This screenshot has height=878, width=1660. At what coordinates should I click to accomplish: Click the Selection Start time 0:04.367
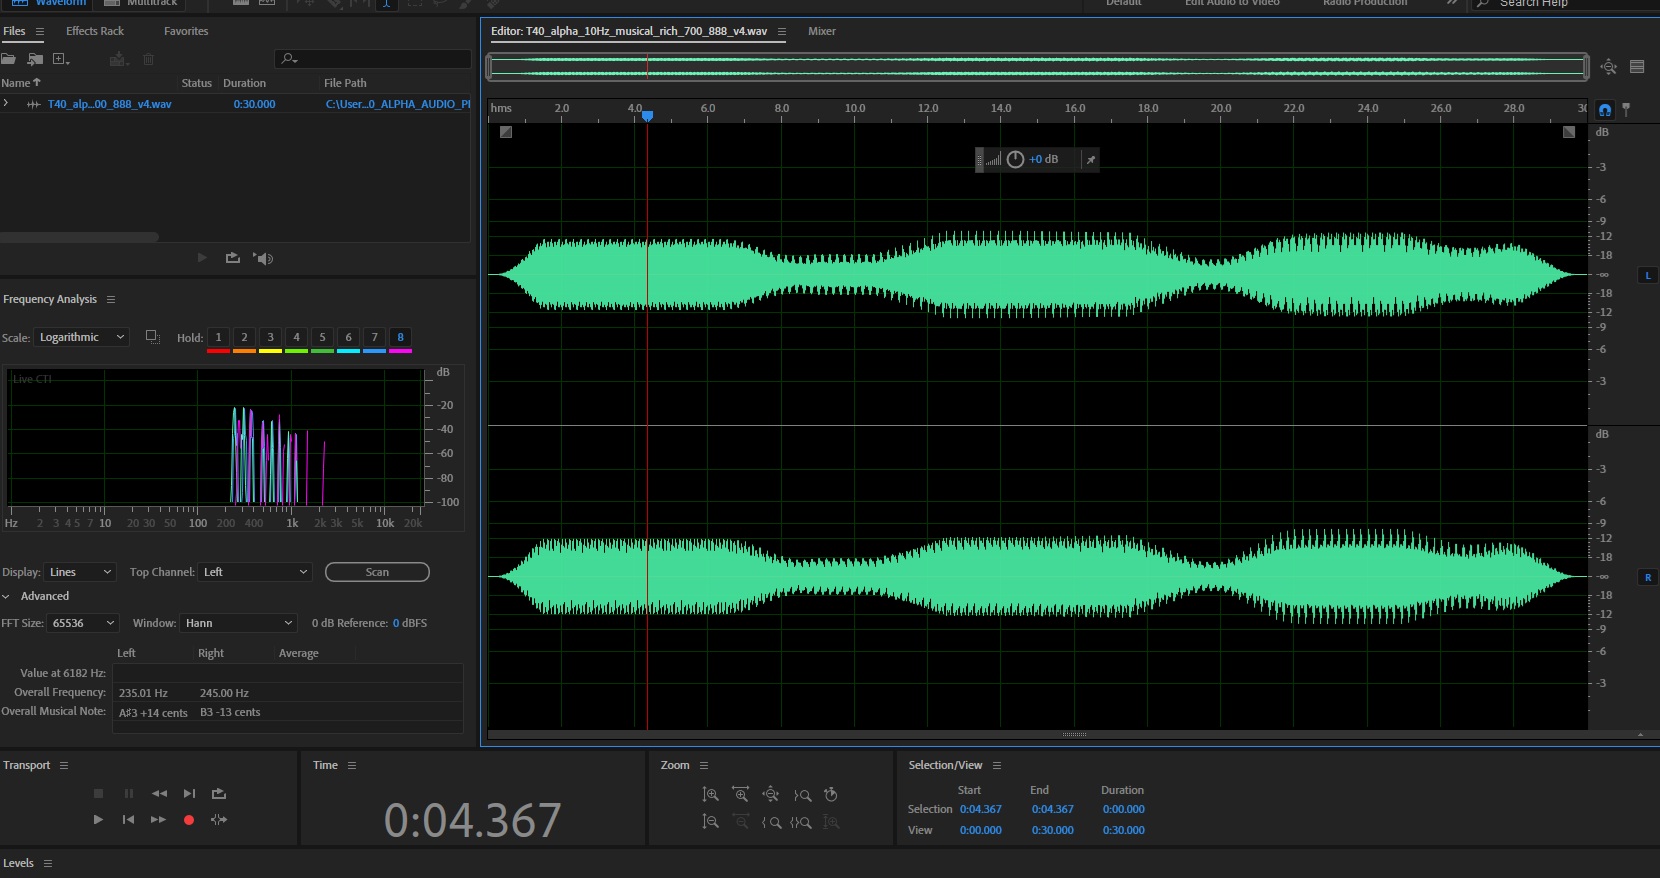(x=981, y=809)
